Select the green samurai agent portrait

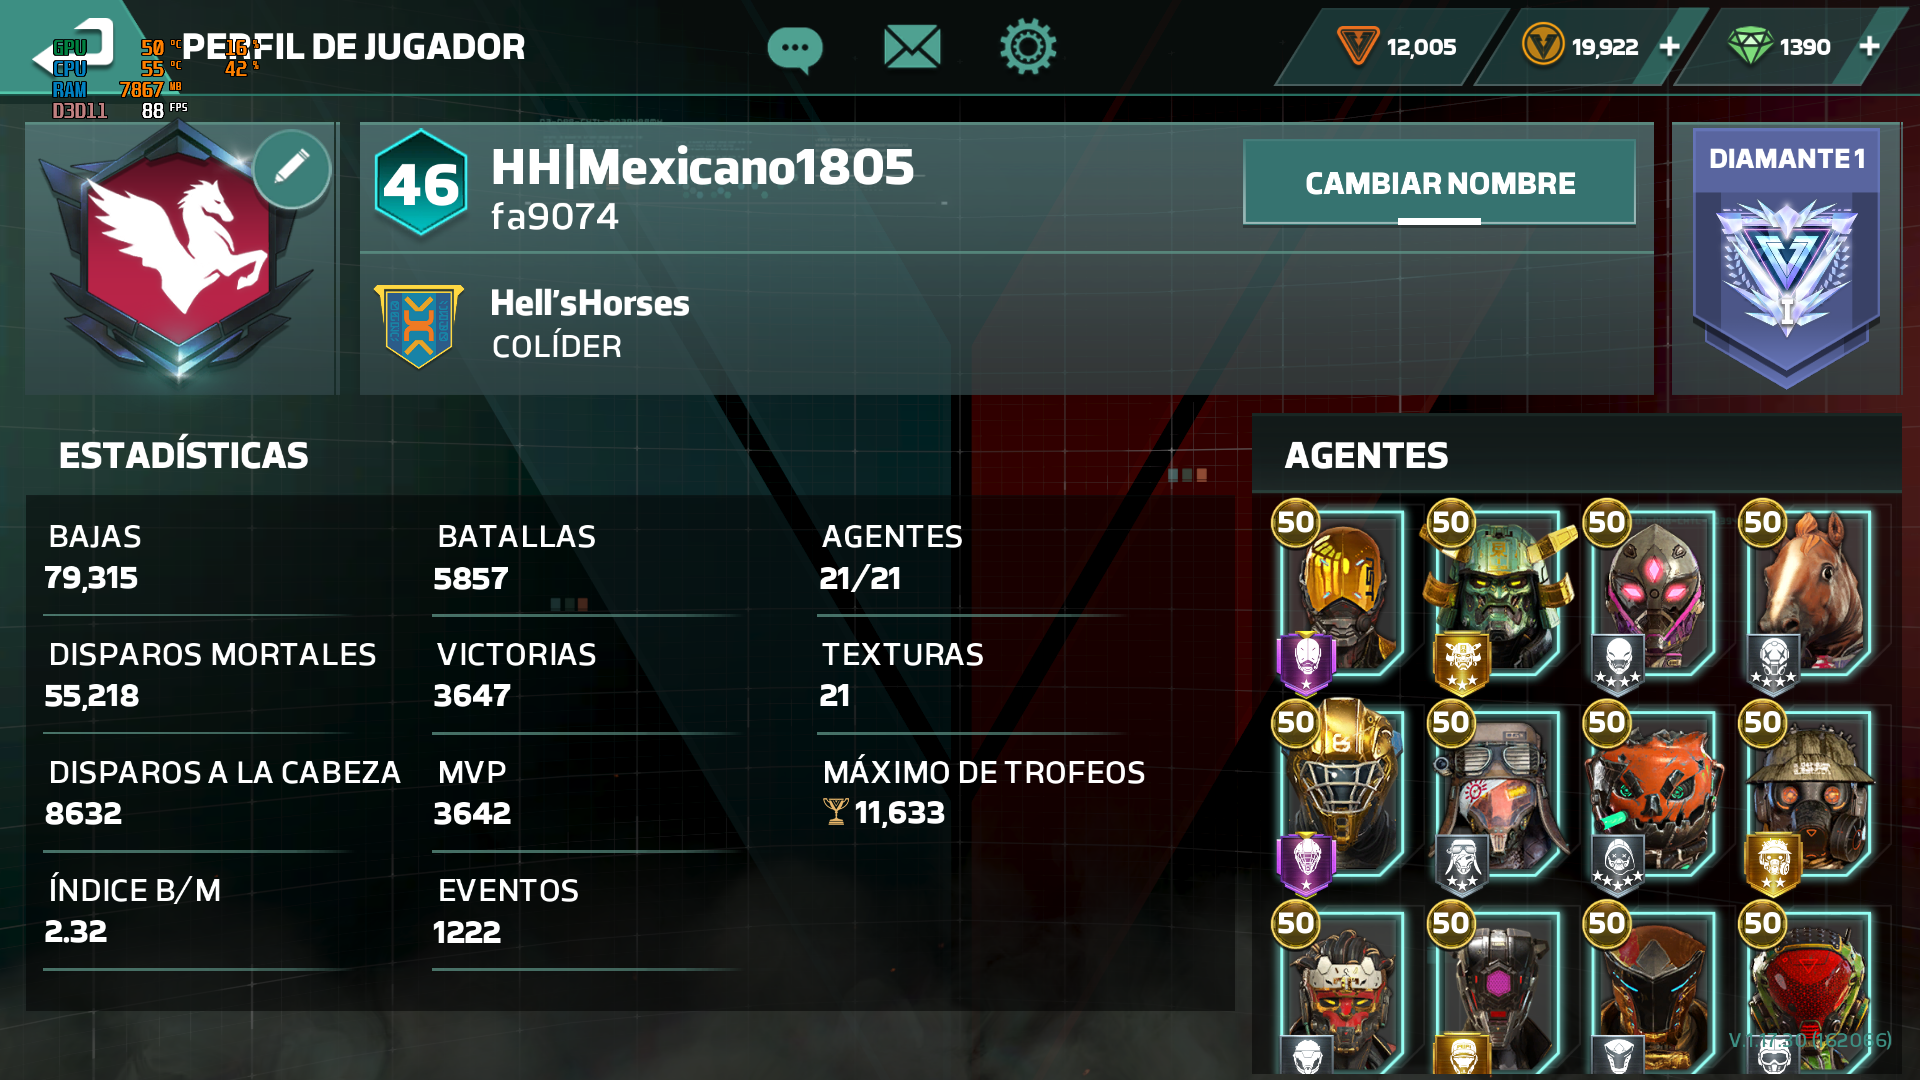(x=1498, y=595)
